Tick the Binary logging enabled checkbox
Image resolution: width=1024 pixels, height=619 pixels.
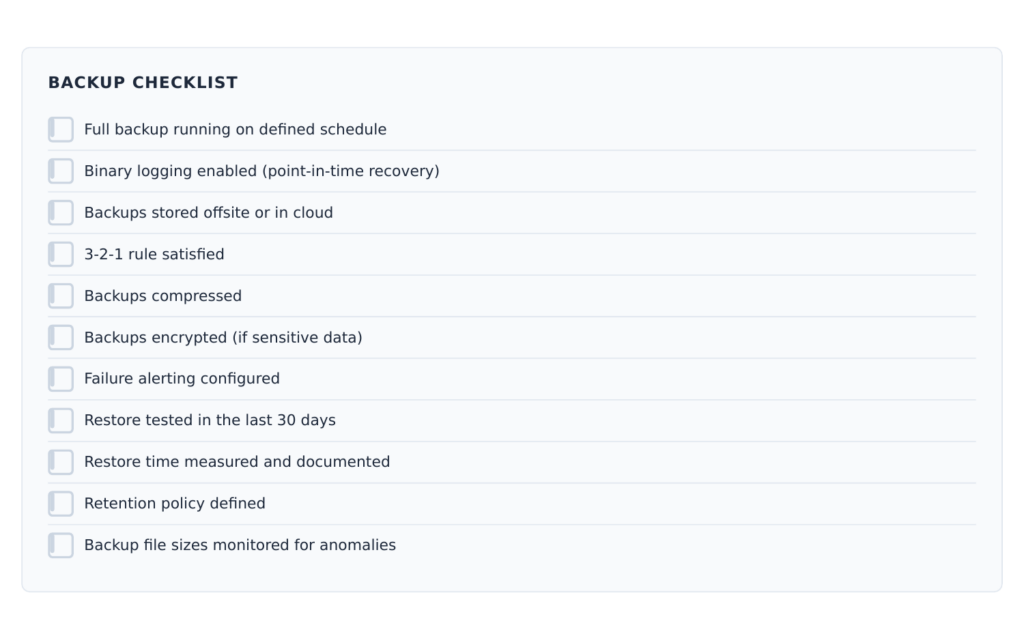[61, 171]
